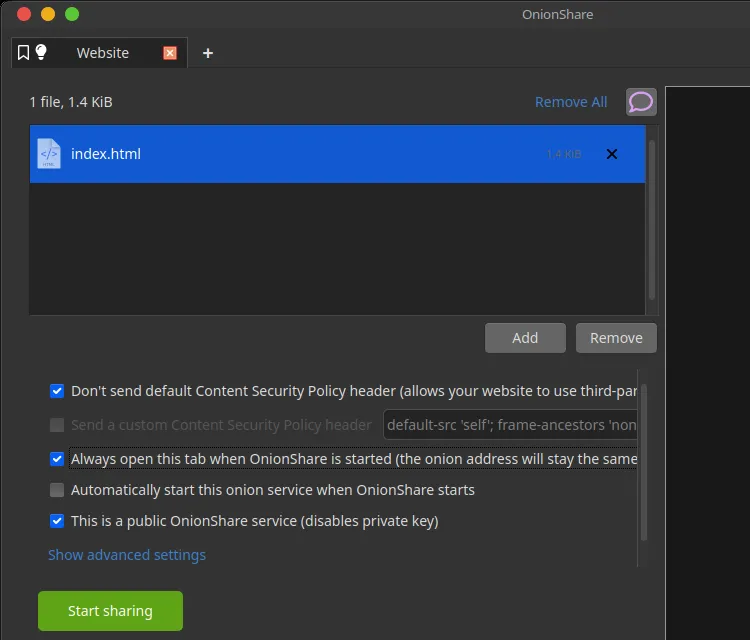Select the index.html file row

[337, 154]
